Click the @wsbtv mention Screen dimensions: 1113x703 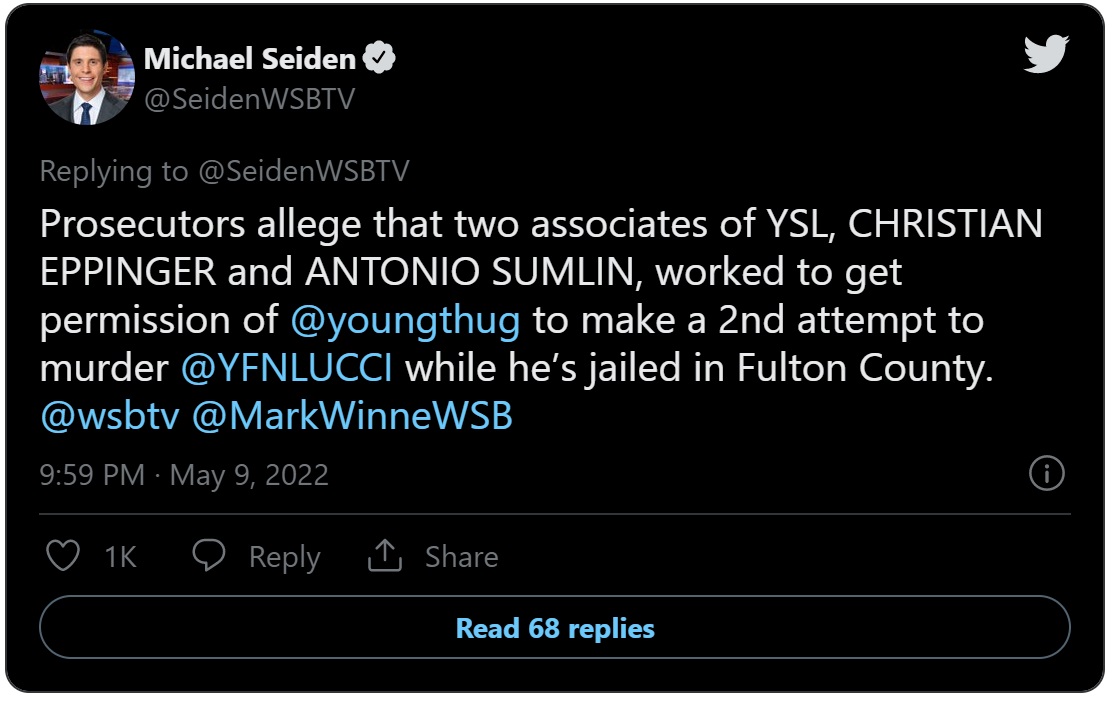[x=110, y=416]
